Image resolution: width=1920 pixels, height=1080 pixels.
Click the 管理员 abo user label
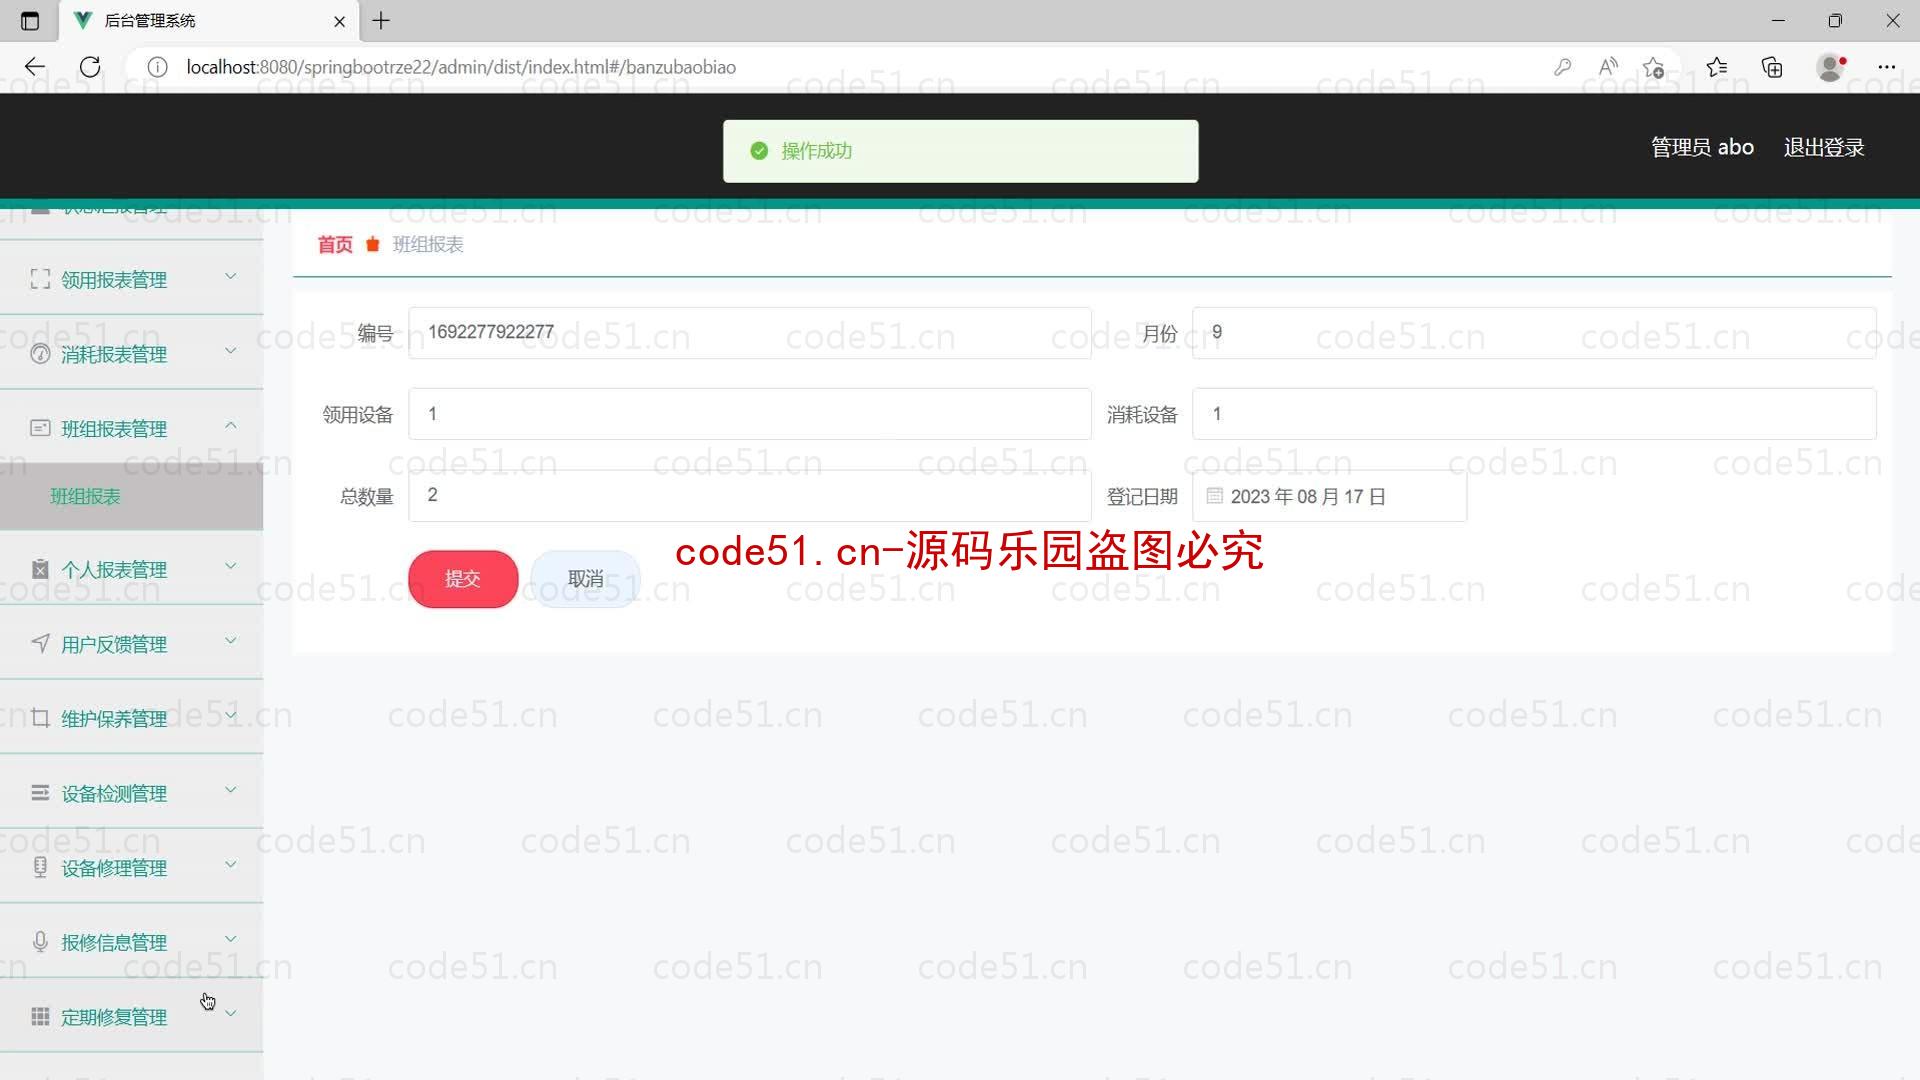(1702, 147)
